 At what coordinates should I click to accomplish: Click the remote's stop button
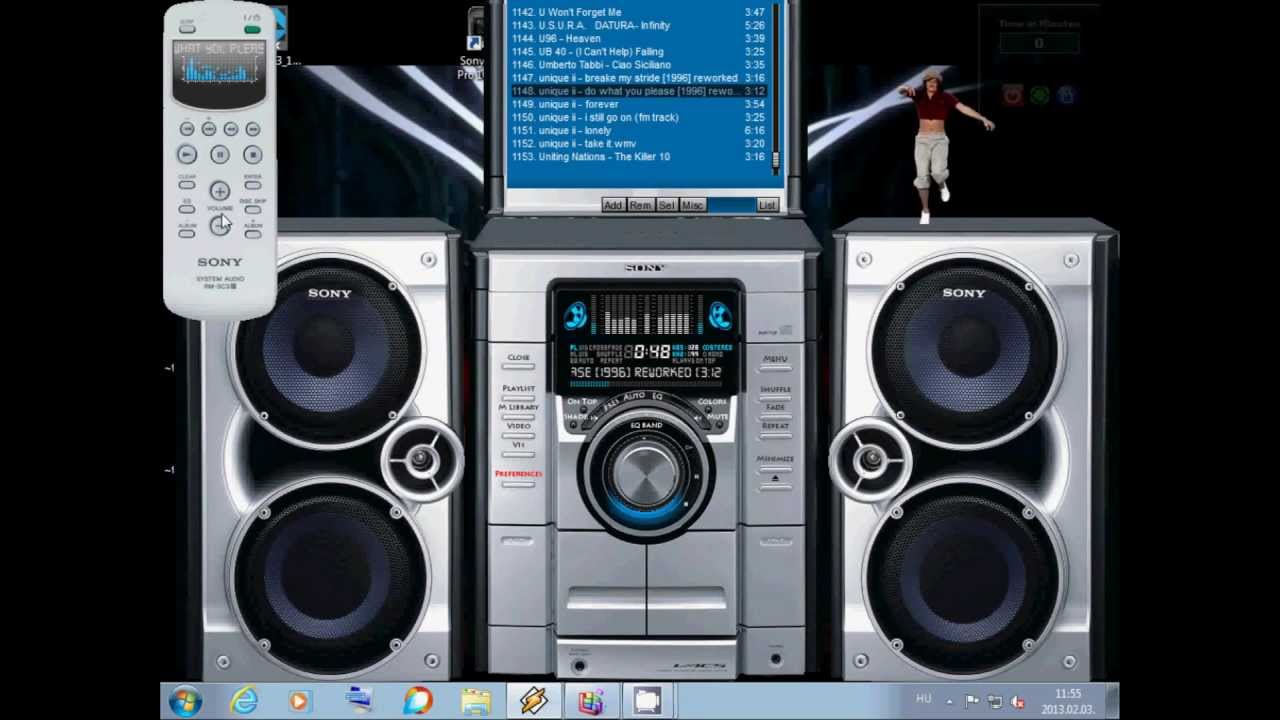(x=252, y=154)
